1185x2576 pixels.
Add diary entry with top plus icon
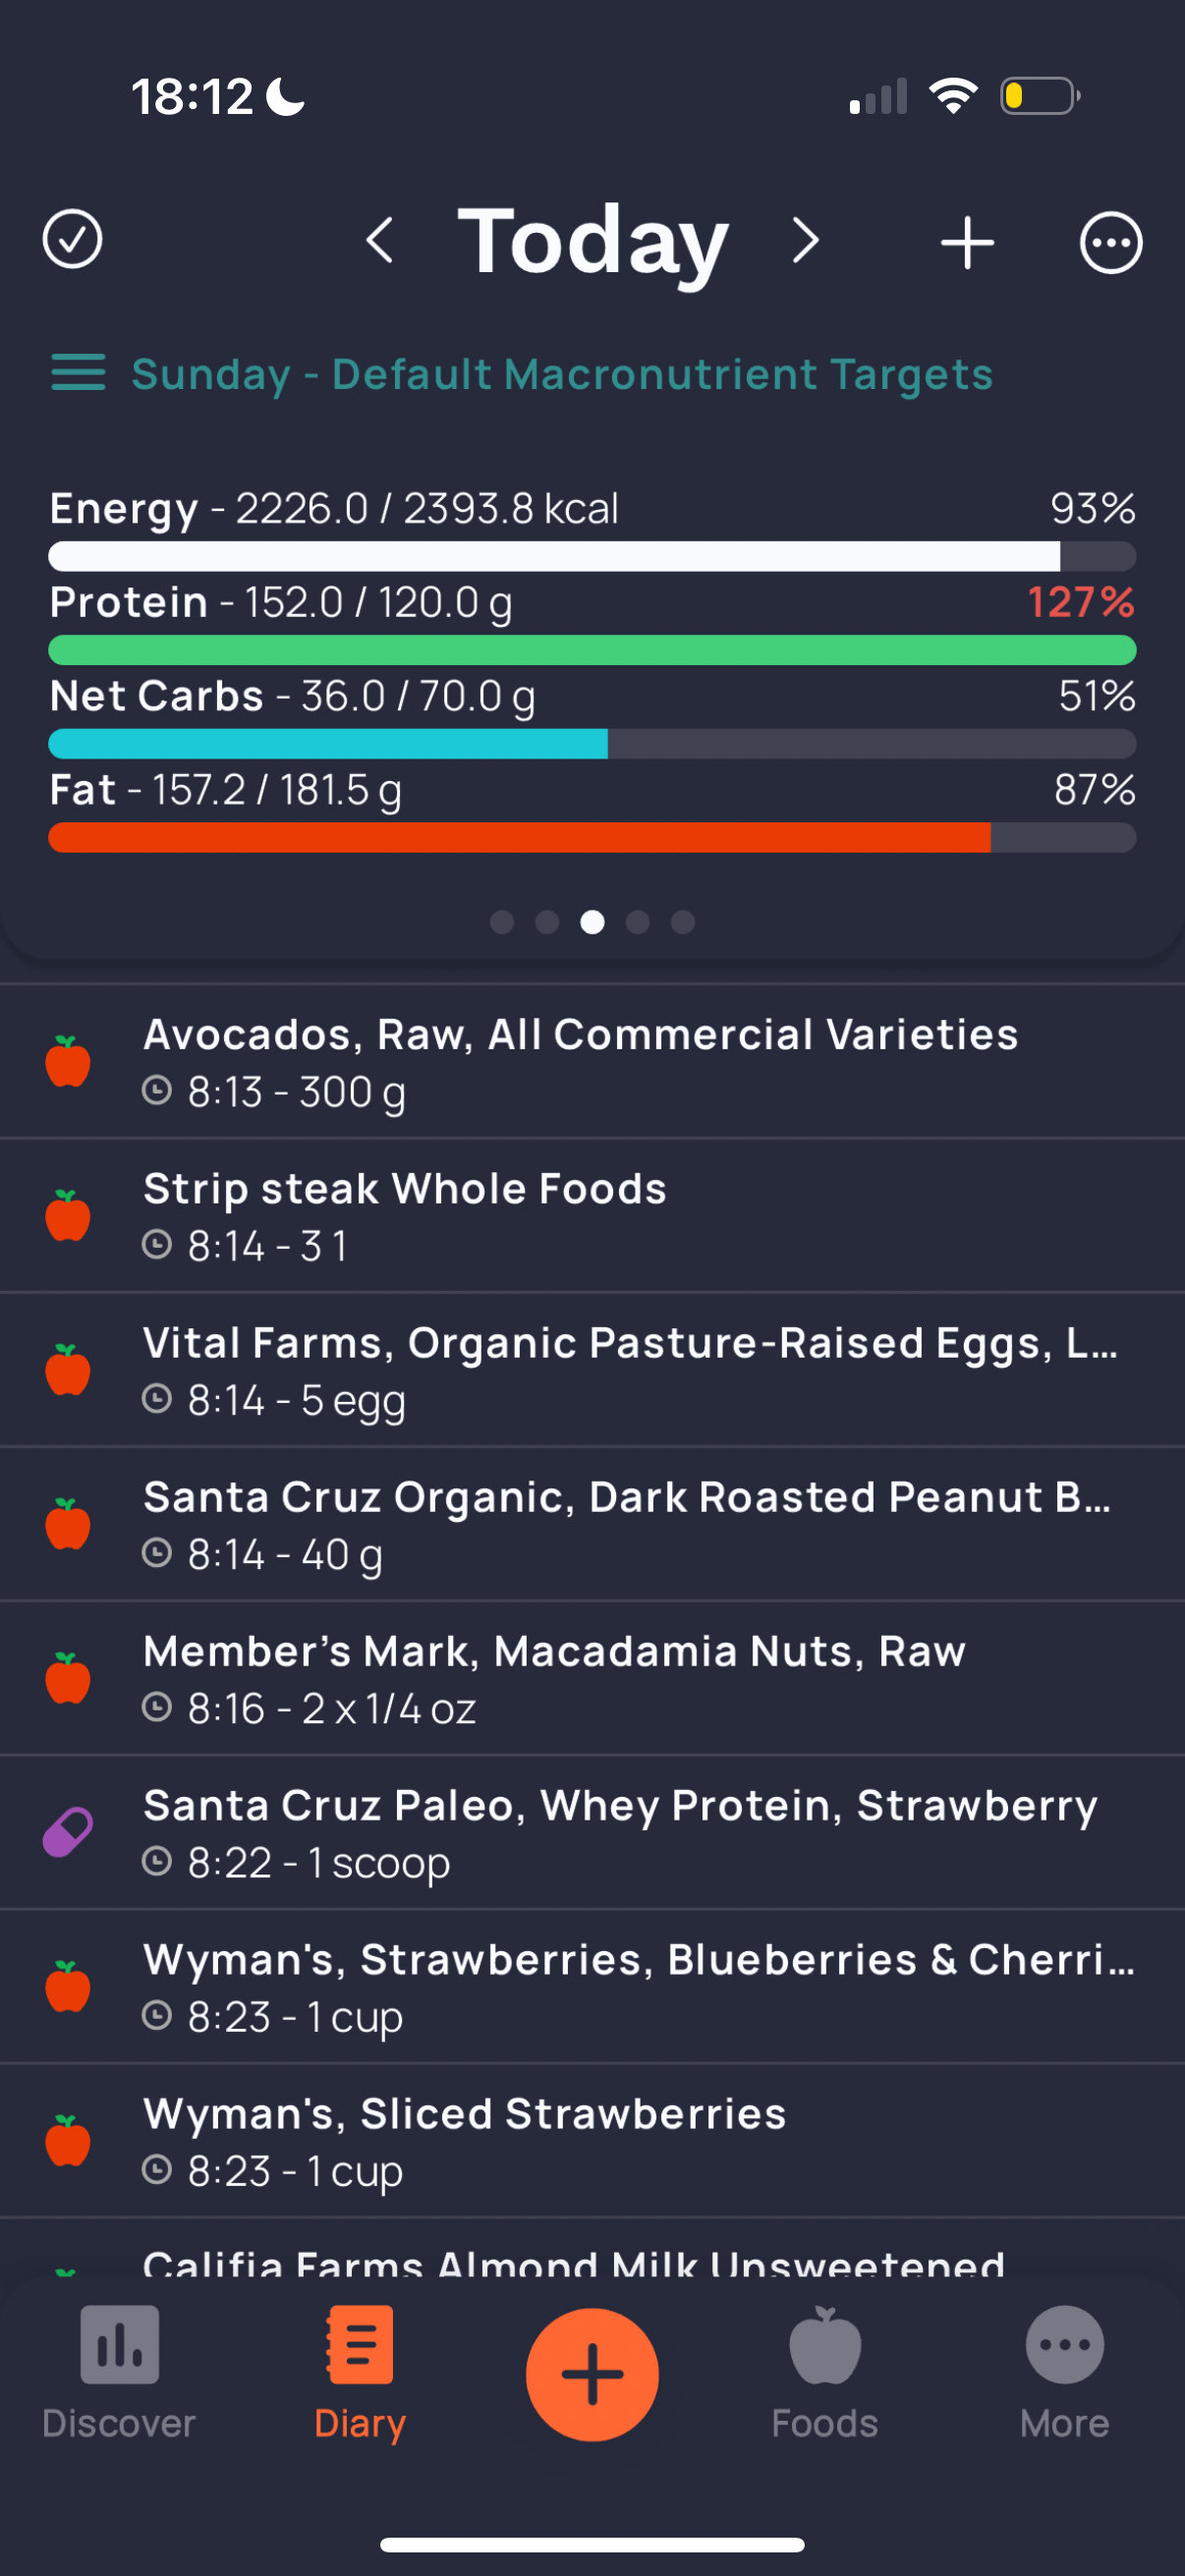click(x=967, y=242)
